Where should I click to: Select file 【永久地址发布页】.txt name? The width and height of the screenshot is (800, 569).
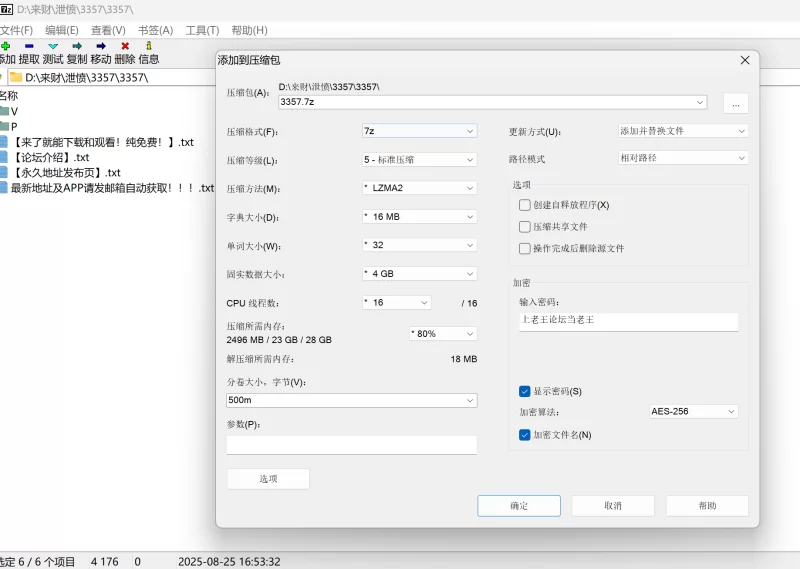click(65, 172)
